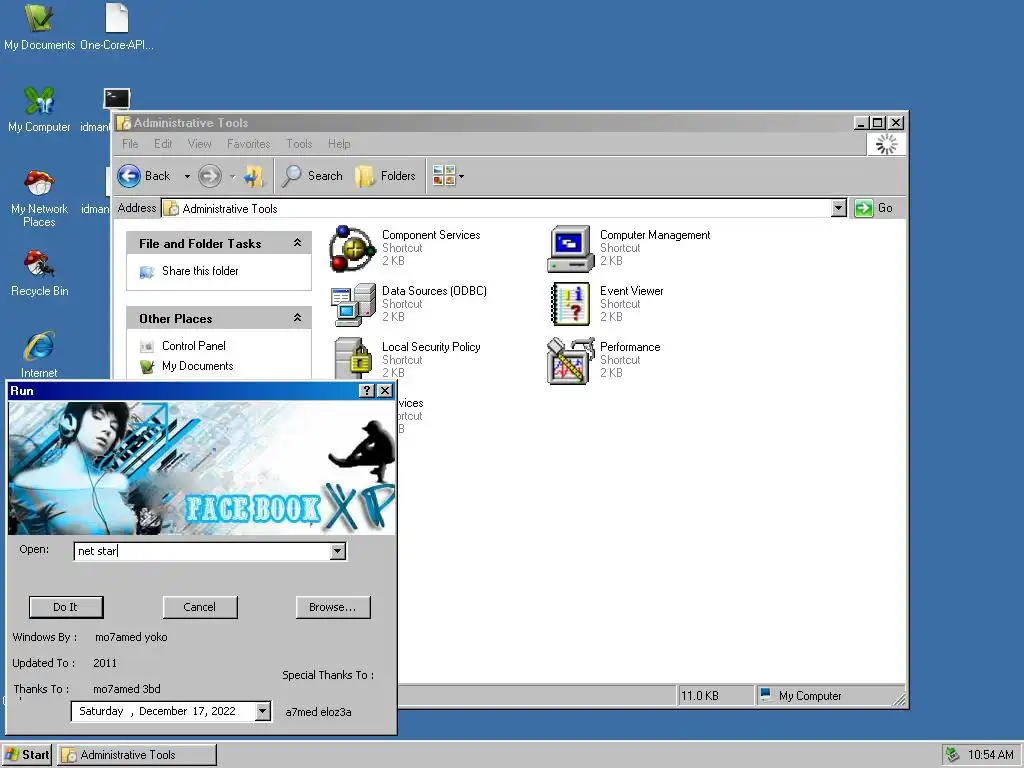Click the Browse... button
This screenshot has height=768, width=1024.
(x=333, y=607)
